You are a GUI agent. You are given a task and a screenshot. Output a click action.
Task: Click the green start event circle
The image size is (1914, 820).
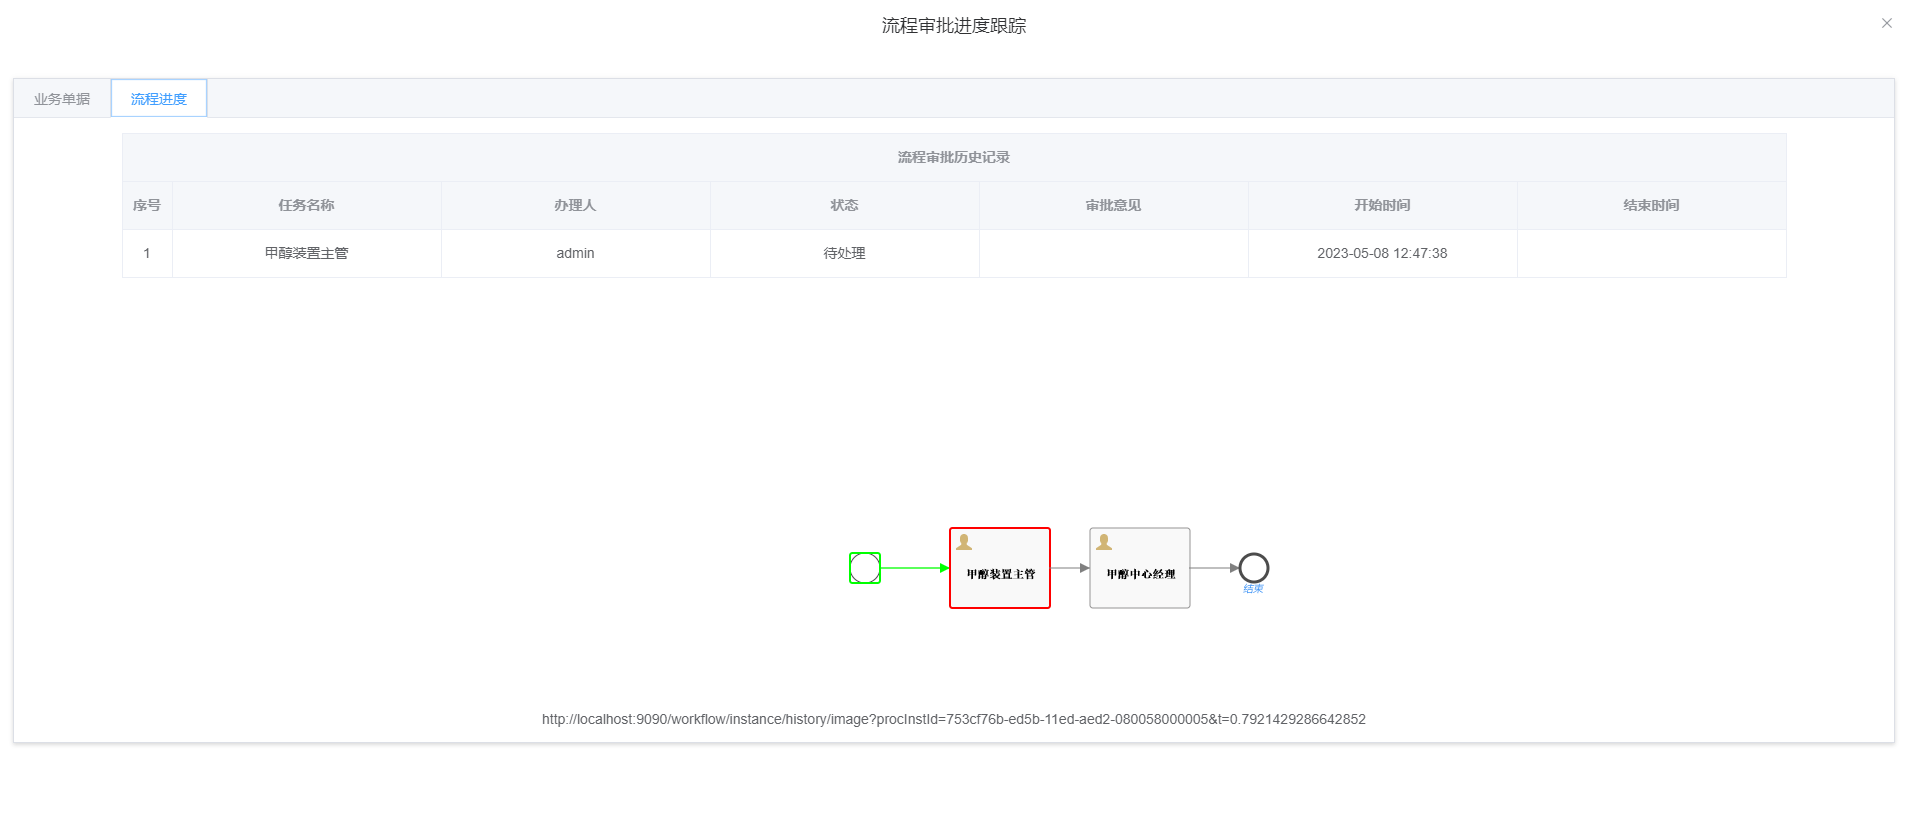865,568
